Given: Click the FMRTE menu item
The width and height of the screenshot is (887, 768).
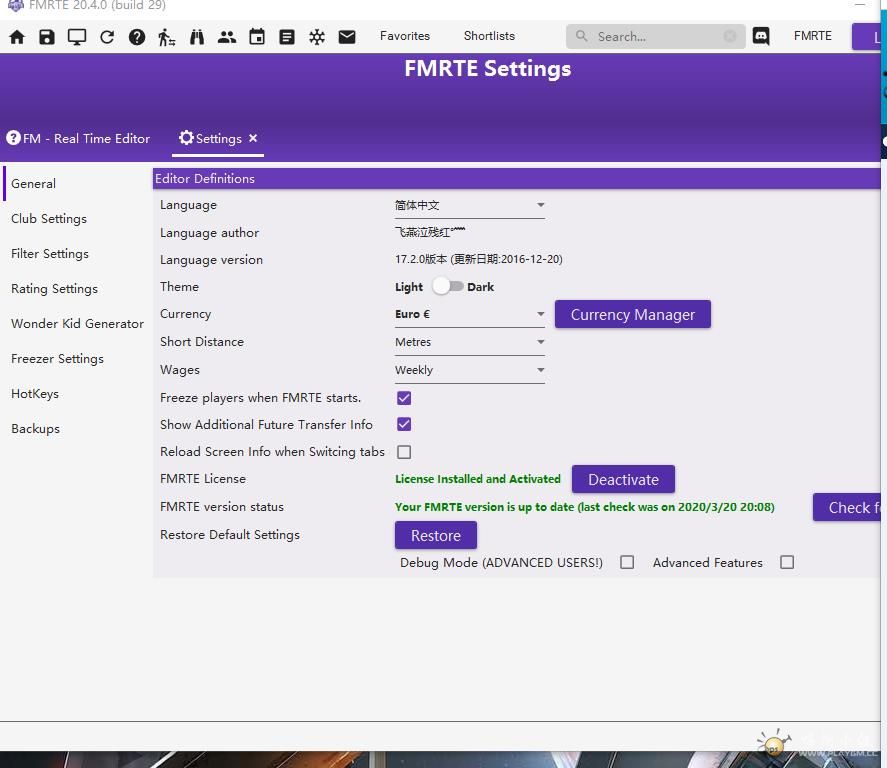Looking at the screenshot, I should click(x=812, y=36).
